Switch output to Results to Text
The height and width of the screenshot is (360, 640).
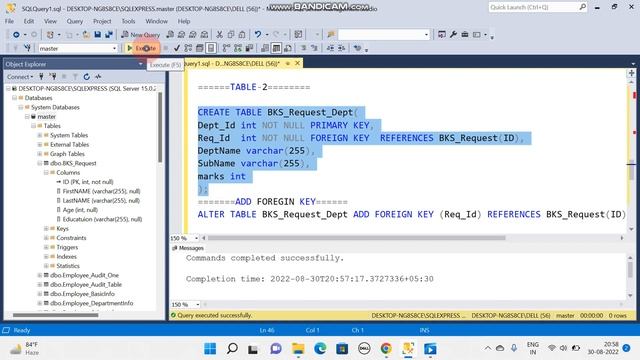pos(265,48)
